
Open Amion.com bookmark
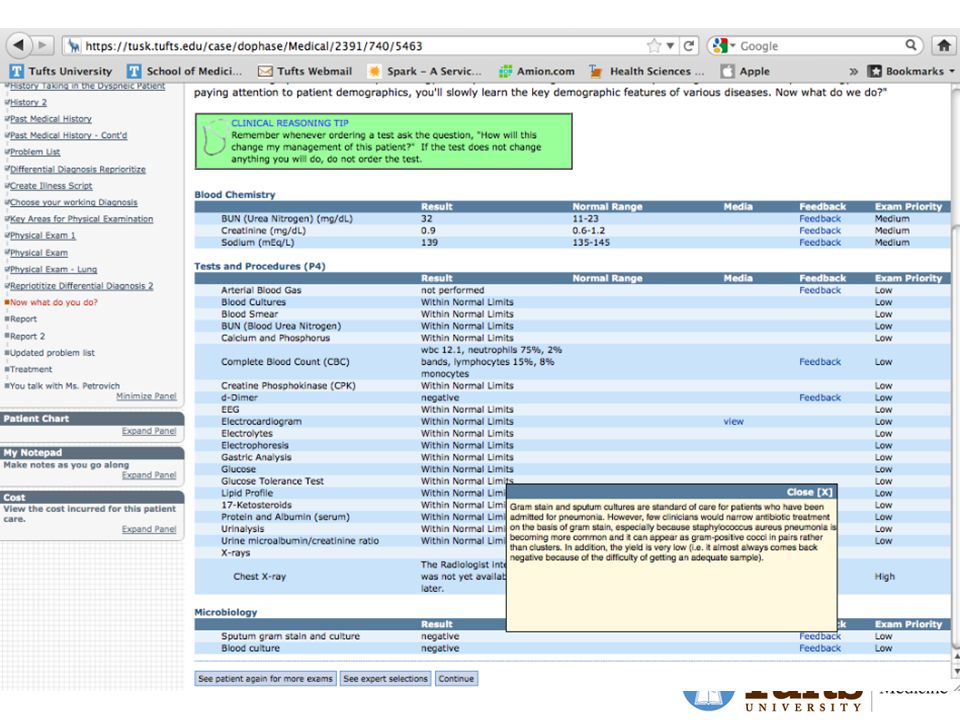pyautogui.click(x=537, y=71)
